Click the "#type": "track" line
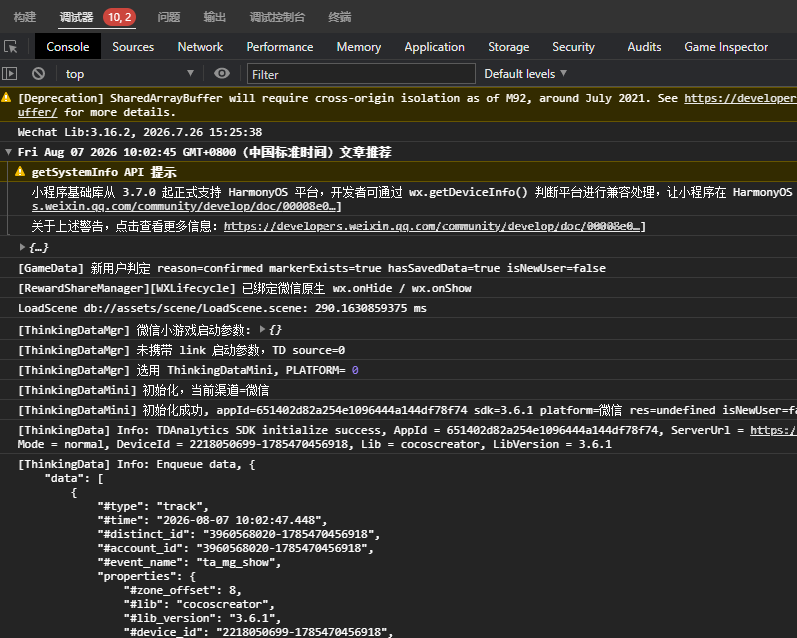The width and height of the screenshot is (797, 638). [153, 506]
